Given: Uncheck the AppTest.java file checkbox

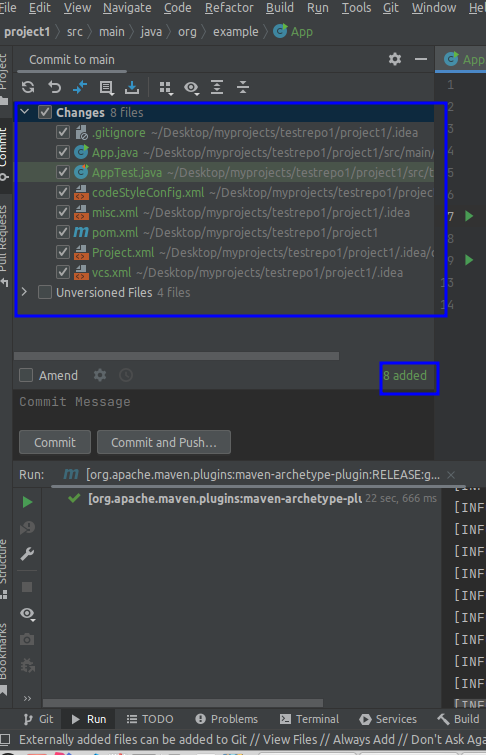Looking at the screenshot, I should 63,172.
